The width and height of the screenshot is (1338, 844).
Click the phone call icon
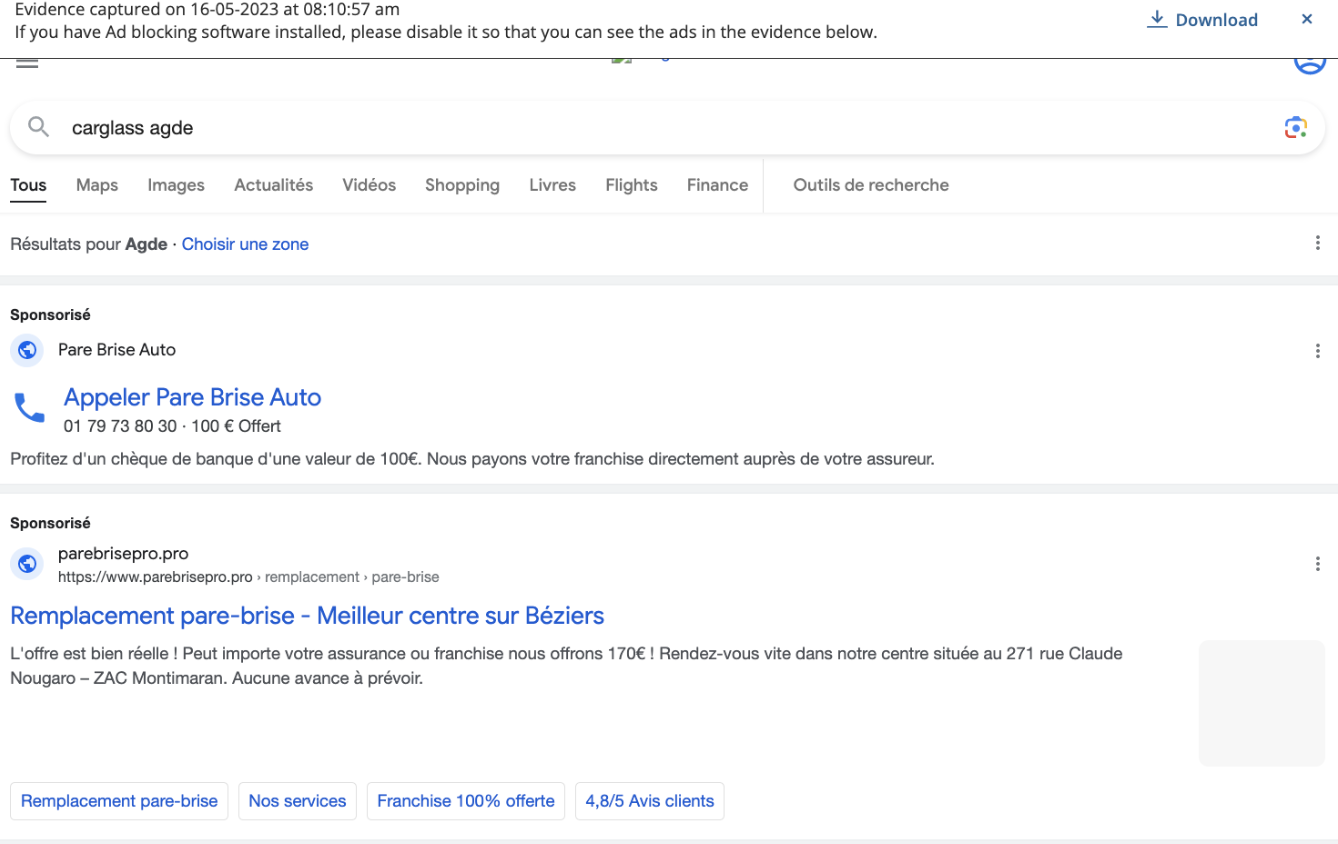coord(29,408)
